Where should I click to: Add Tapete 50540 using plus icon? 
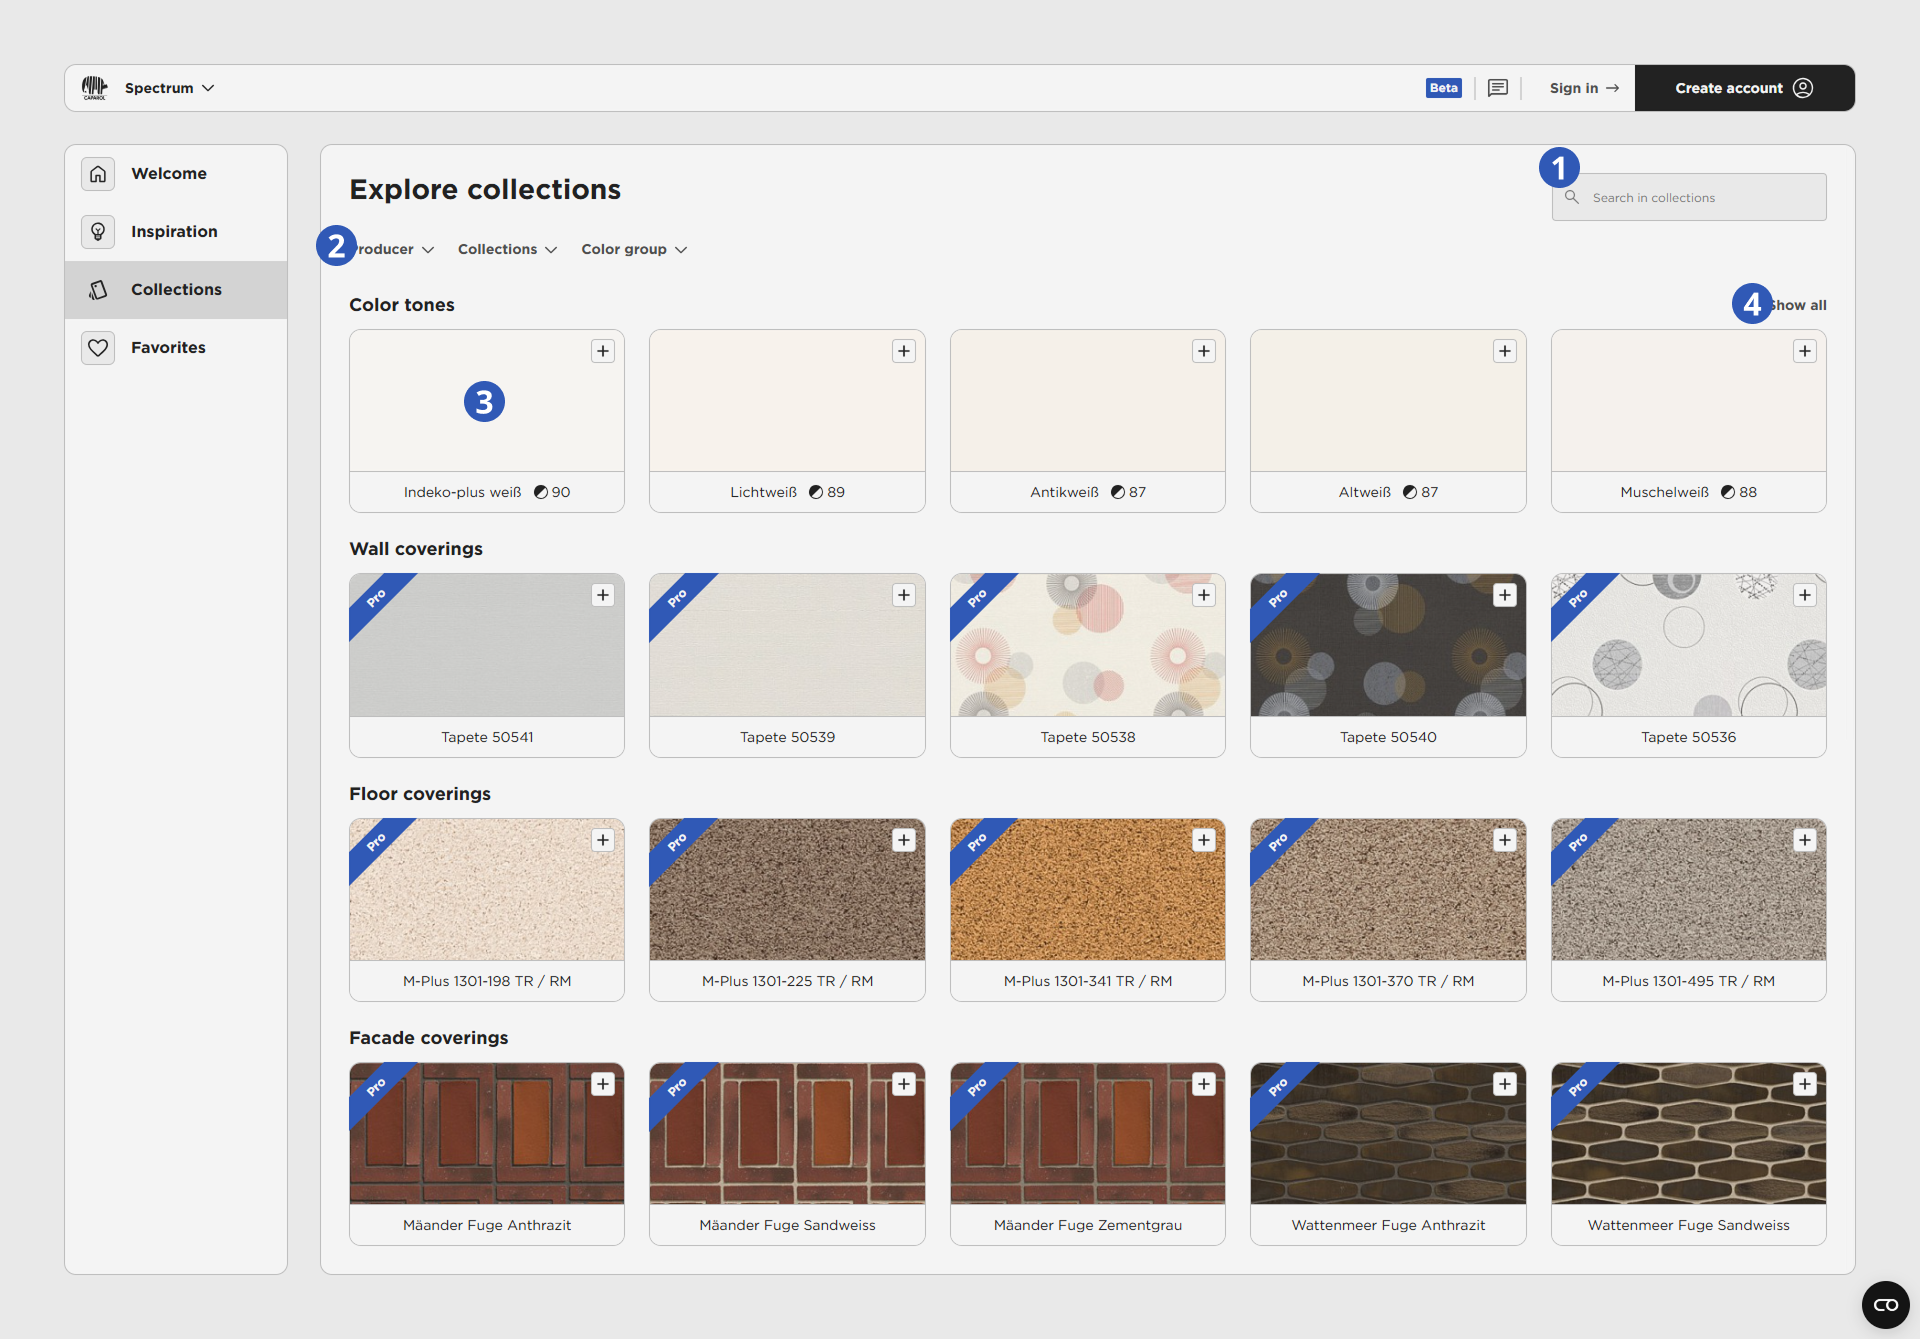[x=1504, y=596]
